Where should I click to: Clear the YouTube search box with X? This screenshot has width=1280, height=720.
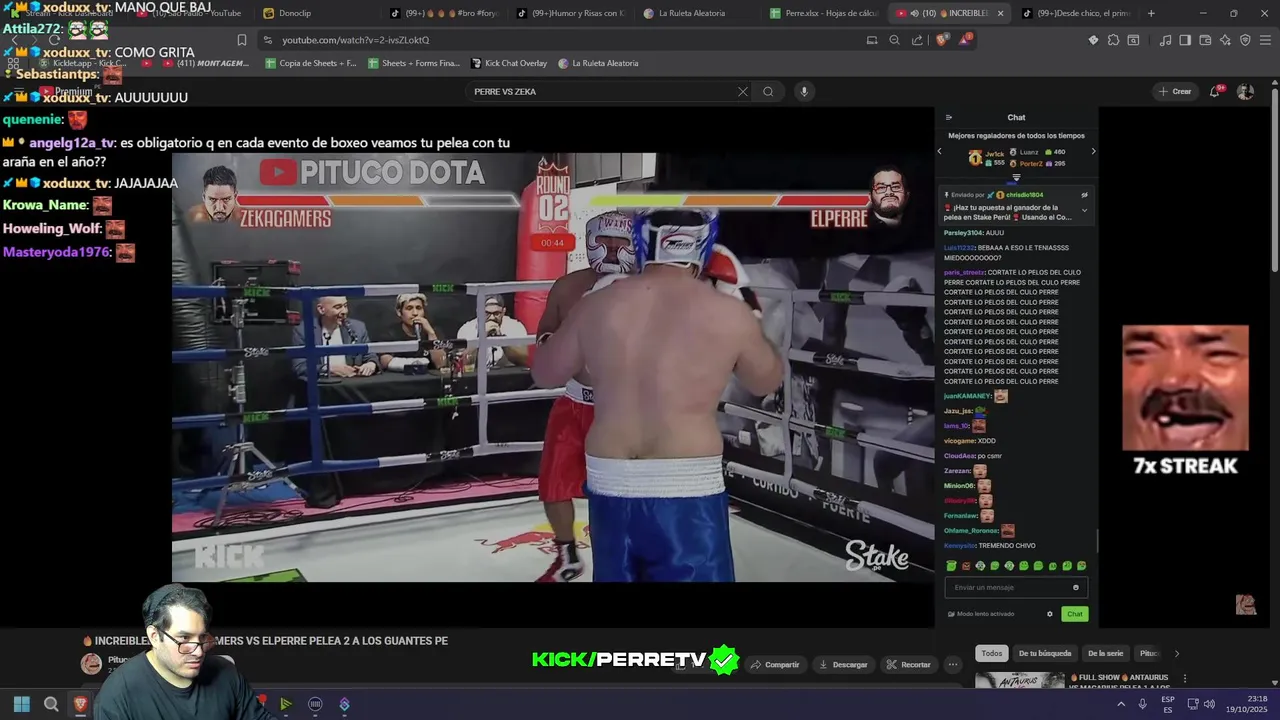point(742,91)
